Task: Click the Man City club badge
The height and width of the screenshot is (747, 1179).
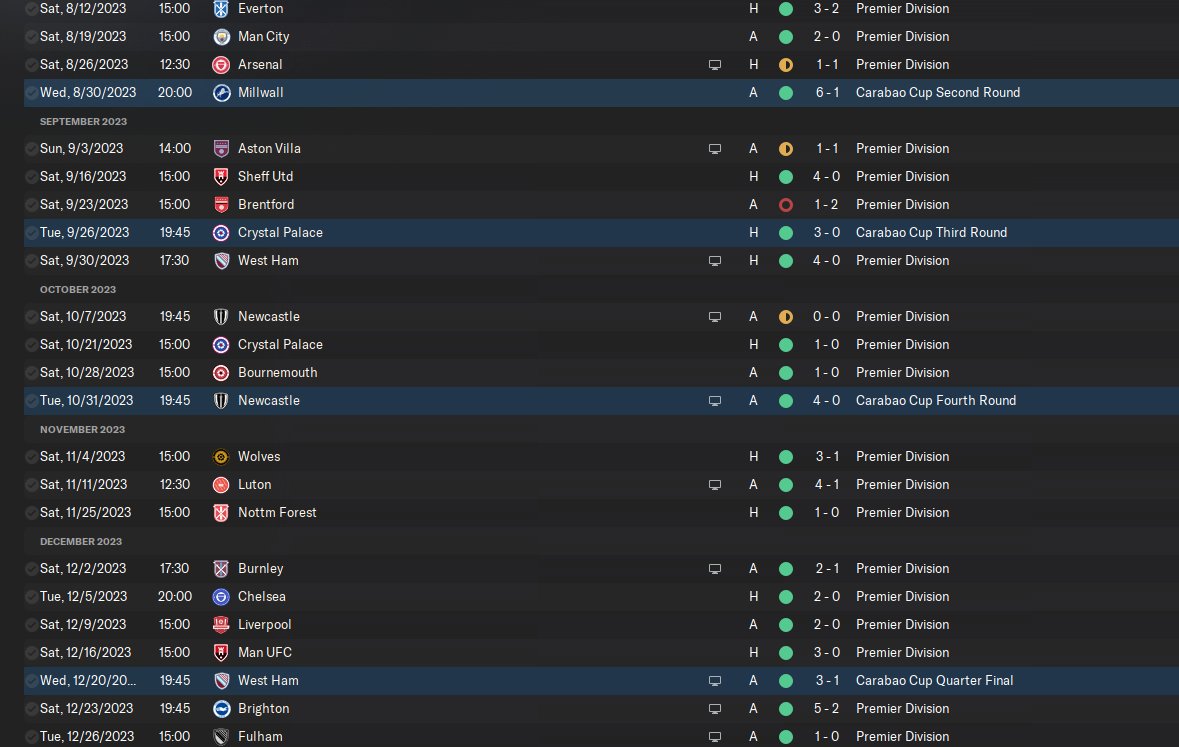Action: (x=221, y=36)
